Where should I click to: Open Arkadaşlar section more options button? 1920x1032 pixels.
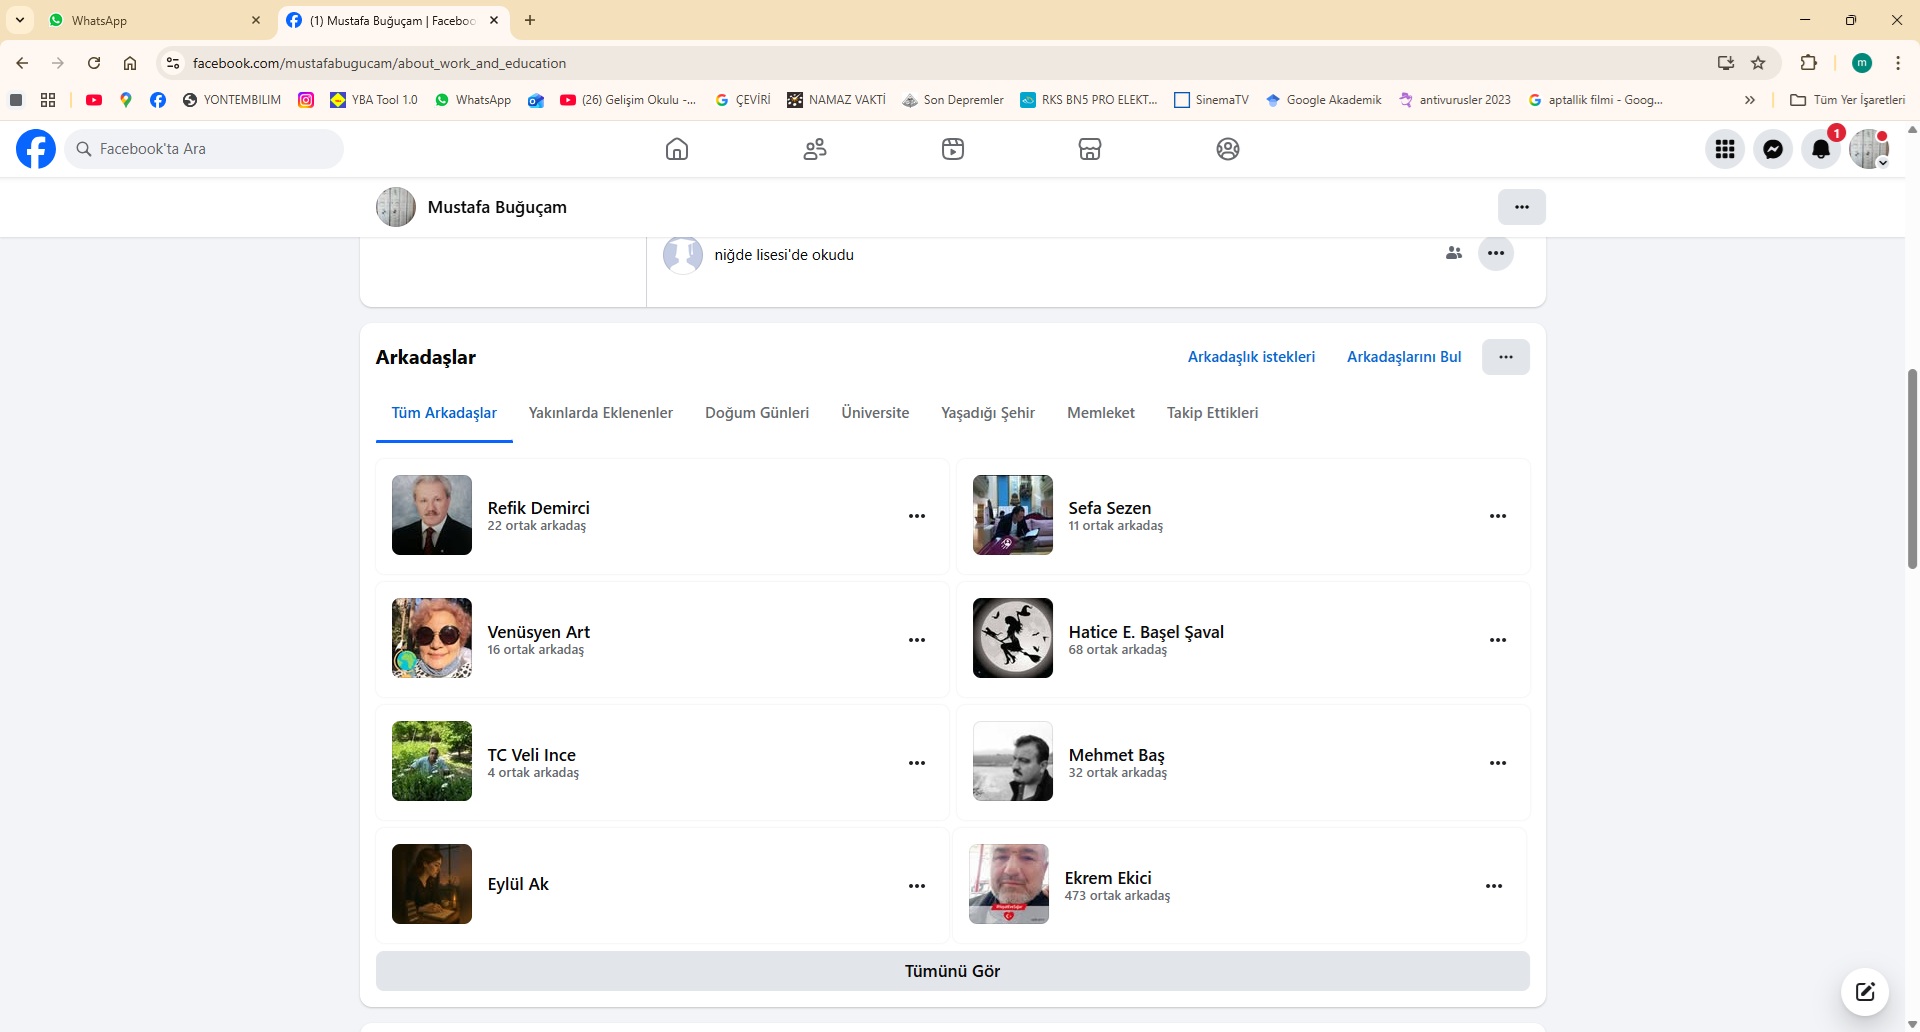coord(1505,357)
